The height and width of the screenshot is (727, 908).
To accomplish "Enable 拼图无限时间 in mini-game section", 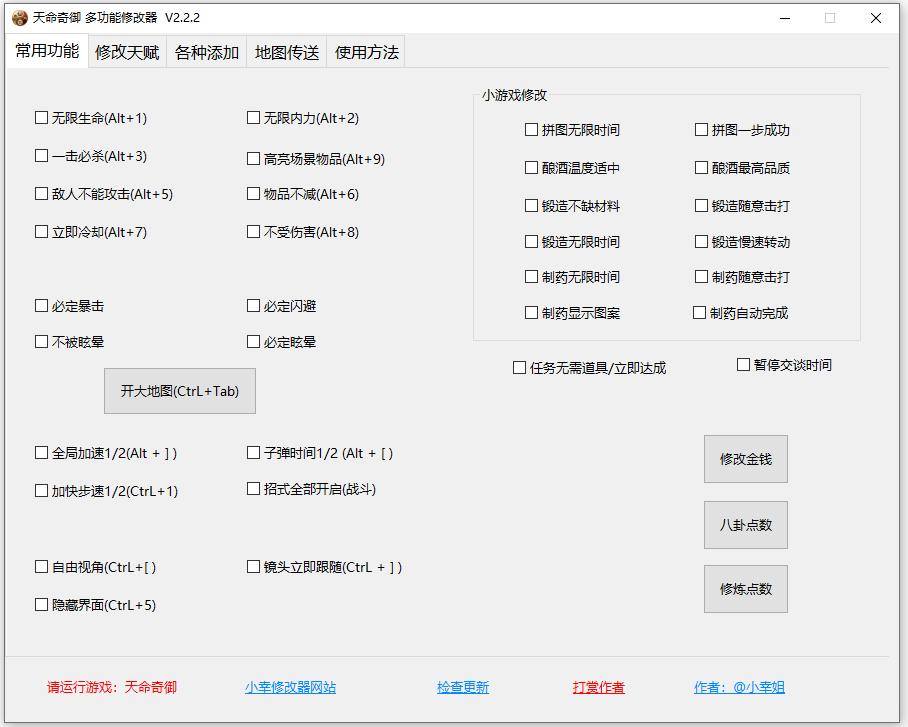I will [x=531, y=129].
